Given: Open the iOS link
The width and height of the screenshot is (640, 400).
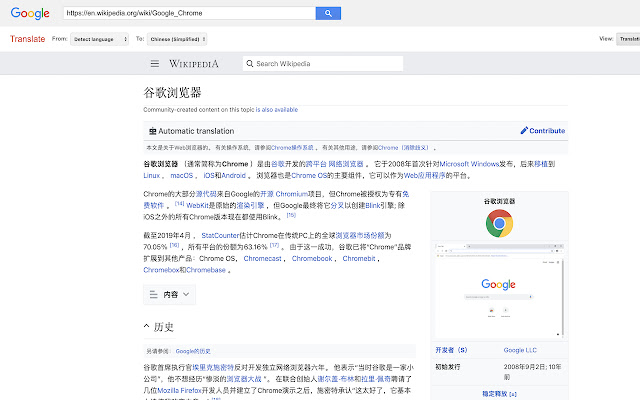Looking at the screenshot, I should [209, 175].
